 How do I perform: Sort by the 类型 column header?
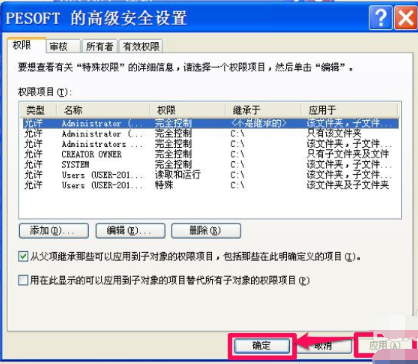pos(38,110)
